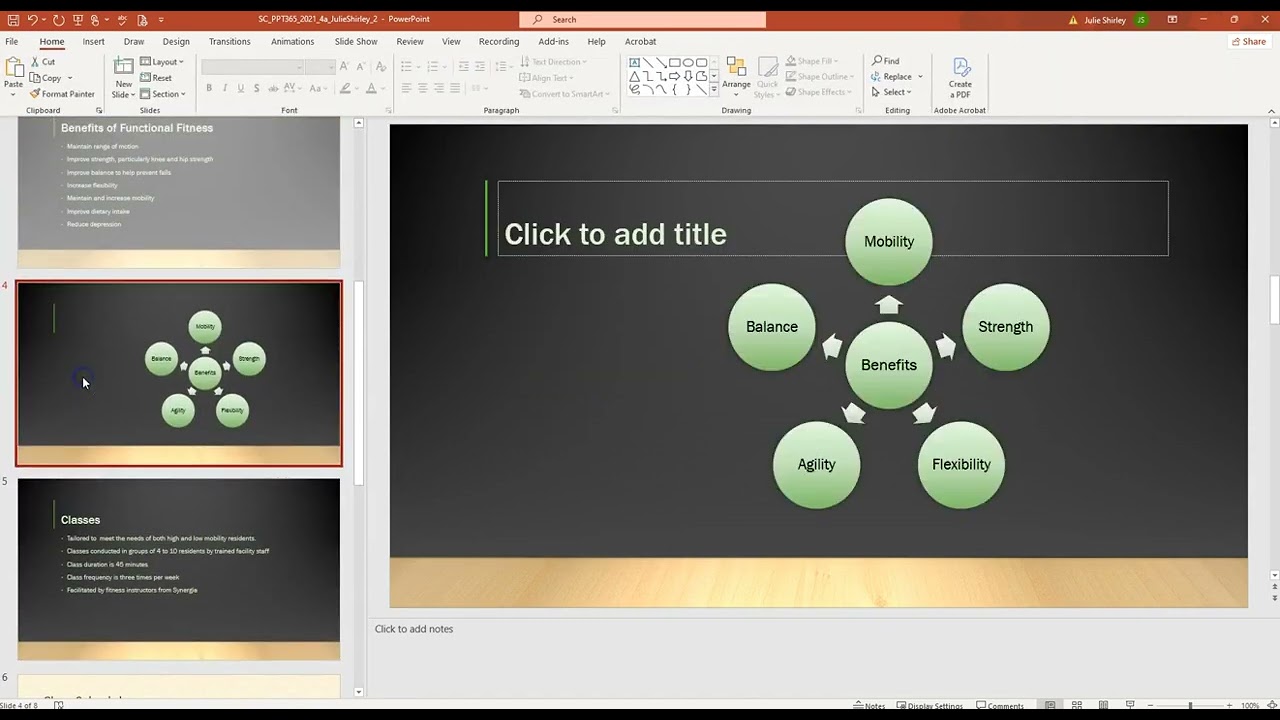Toggle Strikethrough formatting

pyautogui.click(x=273, y=88)
